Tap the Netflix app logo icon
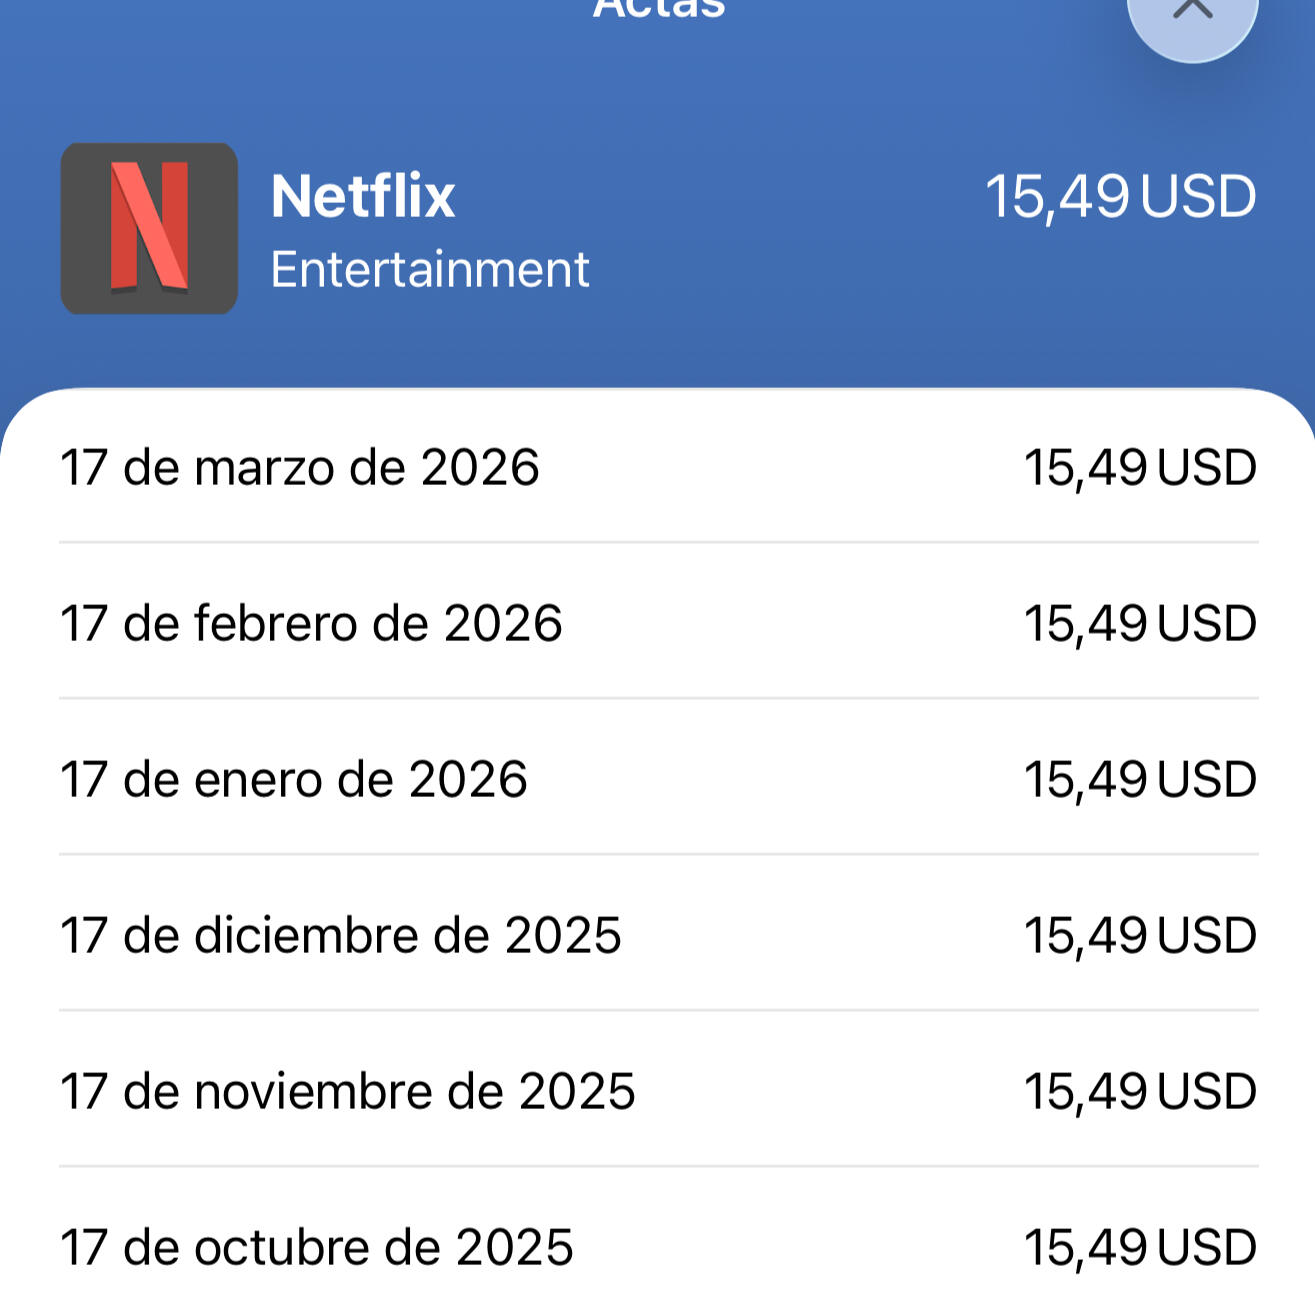The image size is (1315, 1315). (x=149, y=228)
